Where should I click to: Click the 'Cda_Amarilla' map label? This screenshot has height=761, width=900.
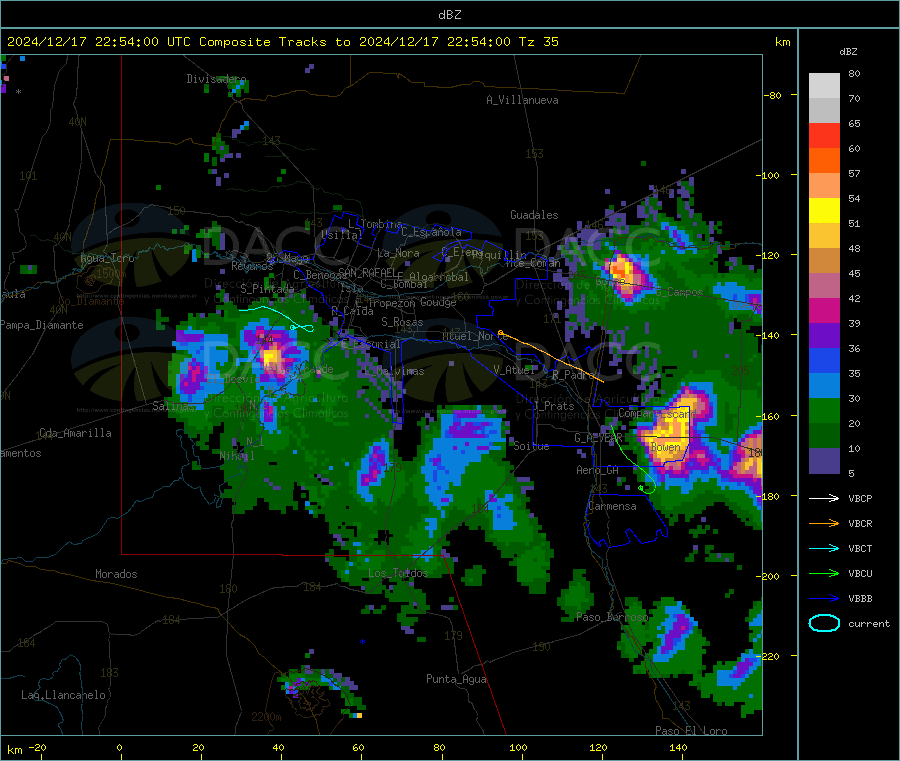coord(75,433)
